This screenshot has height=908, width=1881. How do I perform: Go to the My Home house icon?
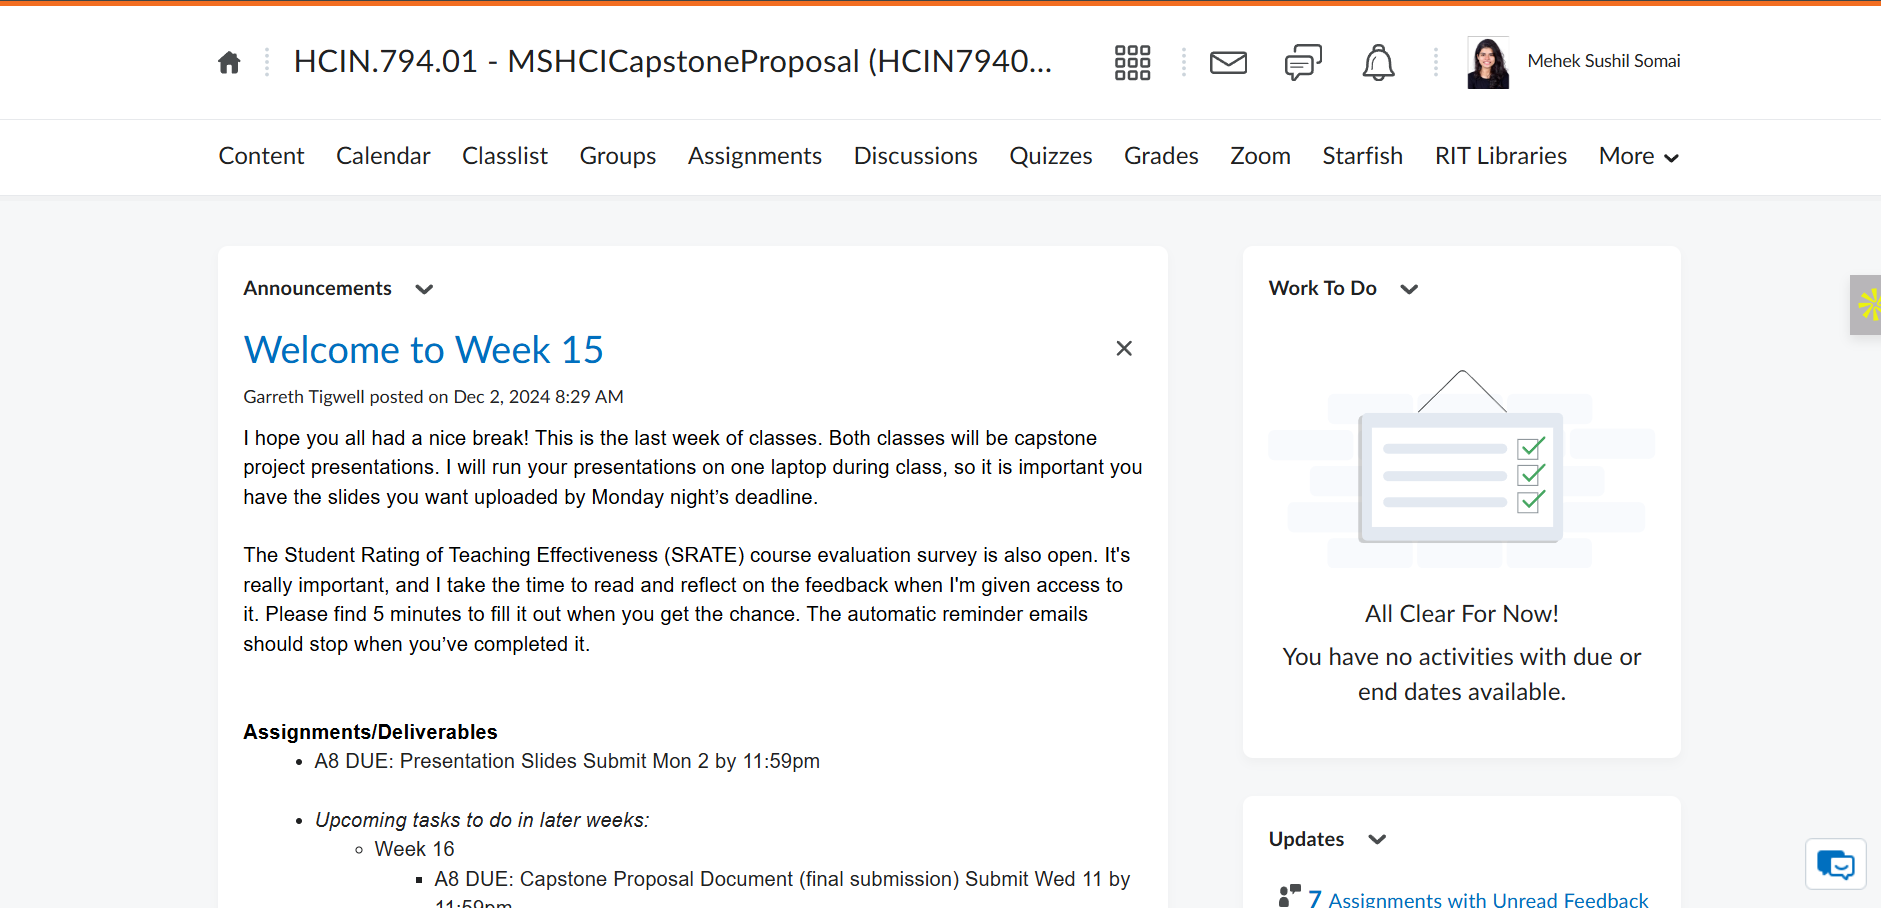pos(229,62)
